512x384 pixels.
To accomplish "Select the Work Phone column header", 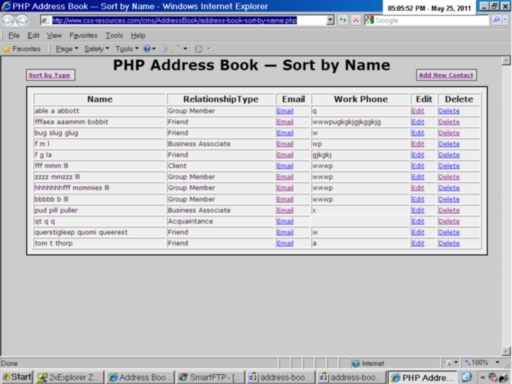I will click(x=361, y=99).
